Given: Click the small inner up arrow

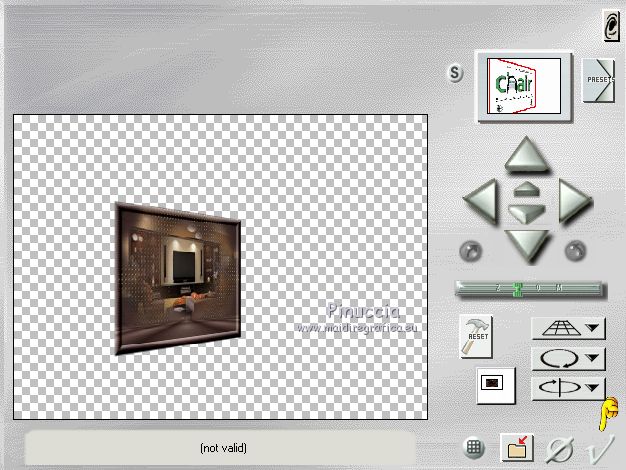Looking at the screenshot, I should pyautogui.click(x=527, y=189).
